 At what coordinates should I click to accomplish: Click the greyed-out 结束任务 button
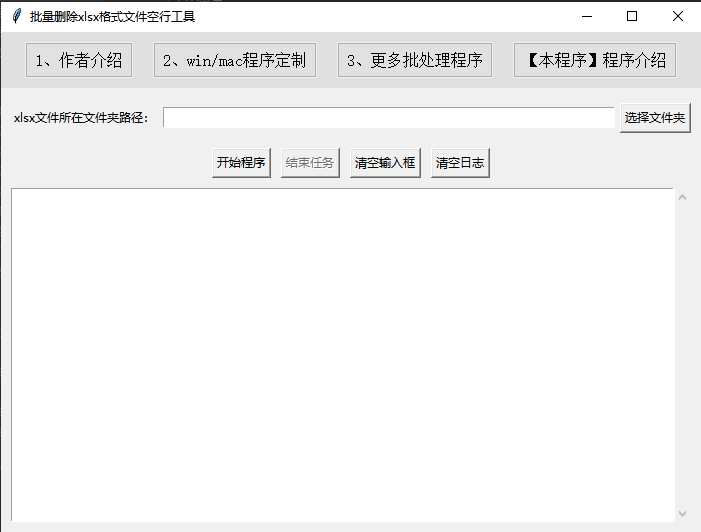(x=310, y=163)
